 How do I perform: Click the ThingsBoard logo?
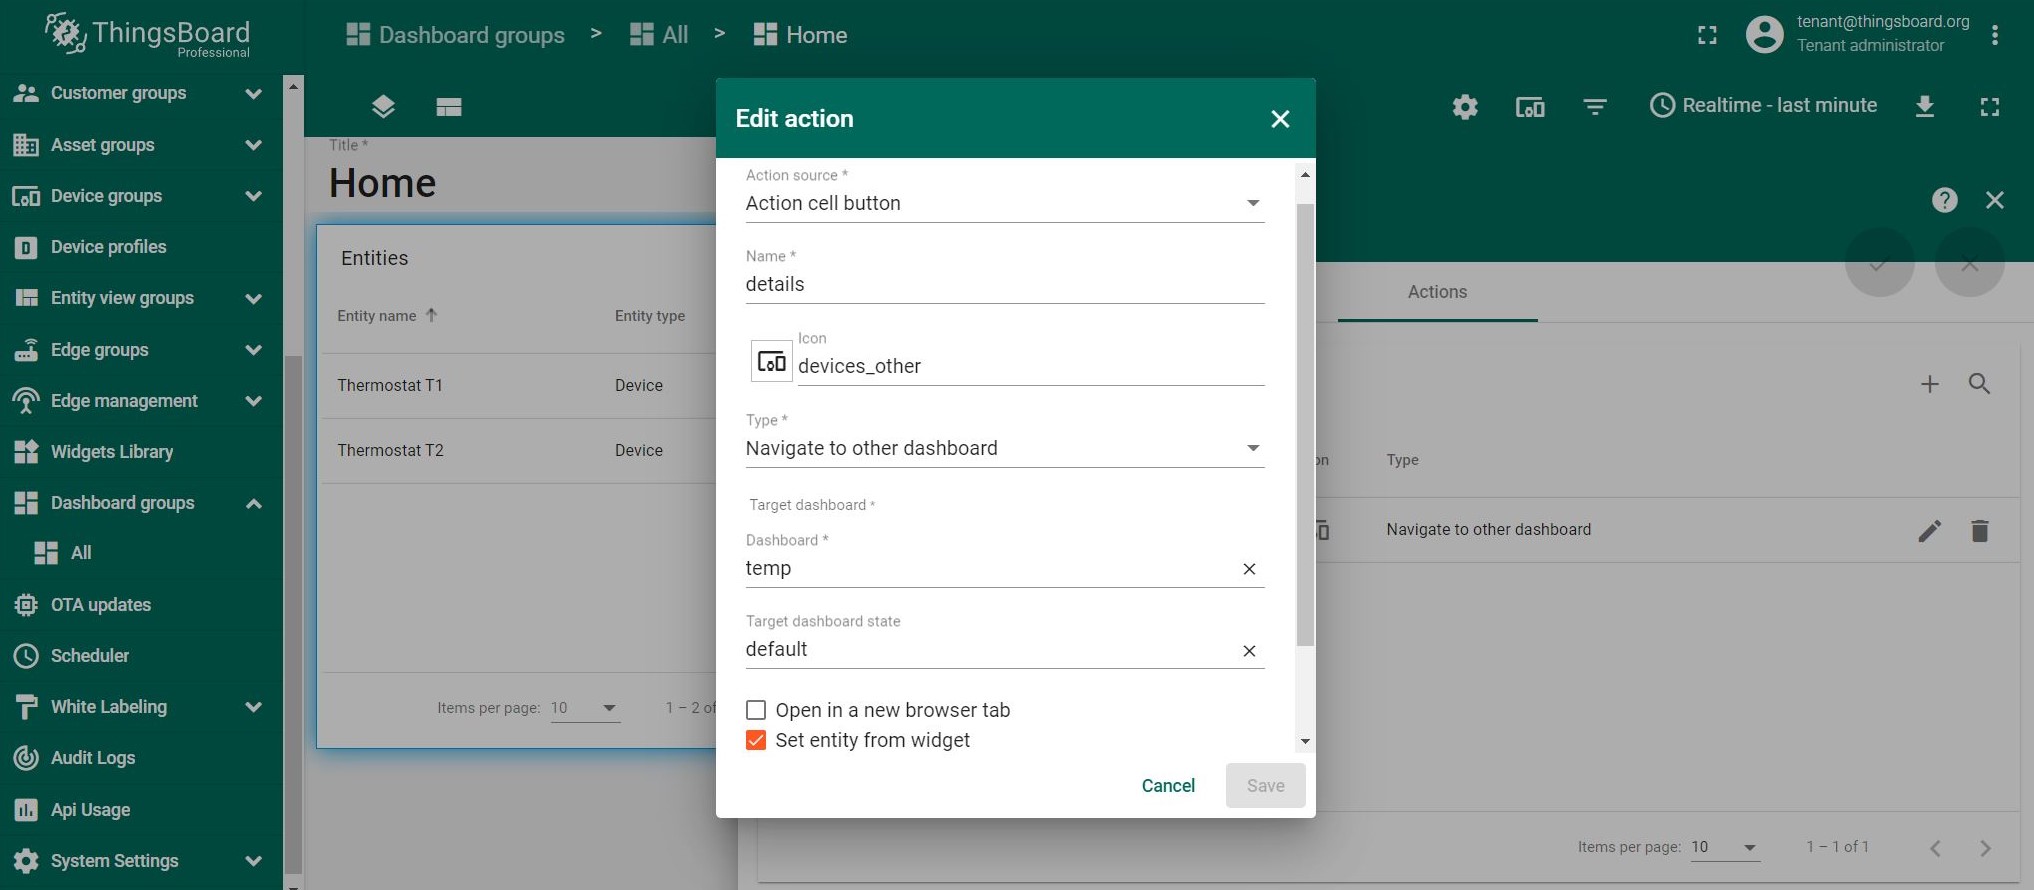click(147, 35)
